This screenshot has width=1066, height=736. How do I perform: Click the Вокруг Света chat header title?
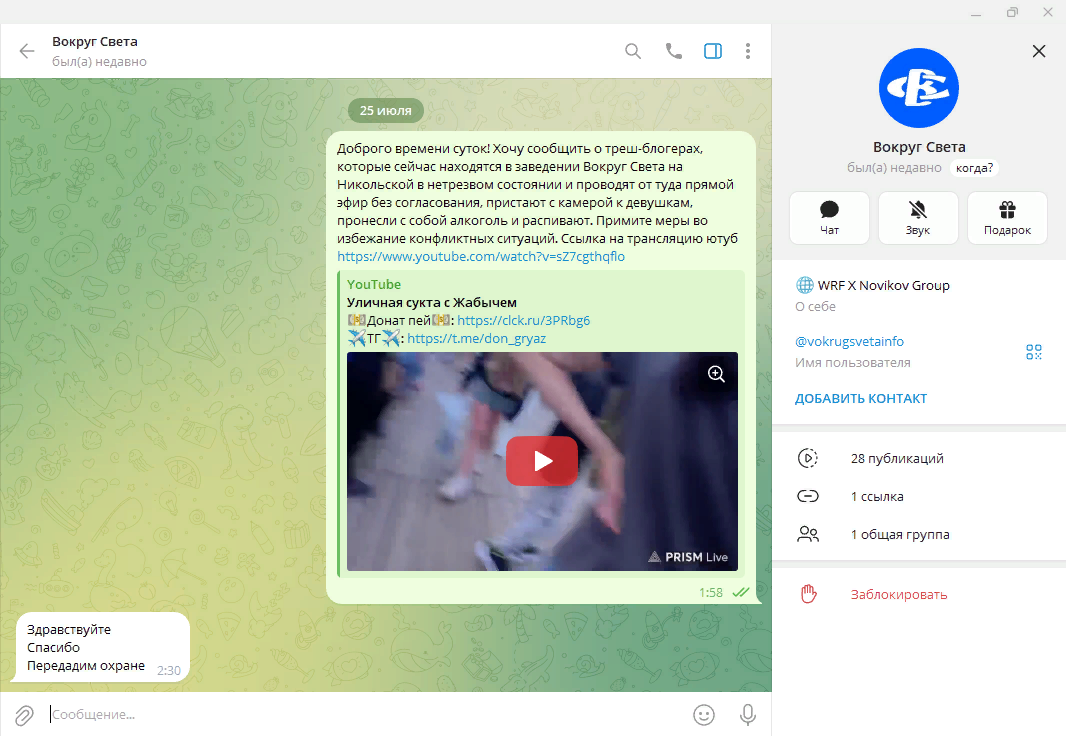95,41
